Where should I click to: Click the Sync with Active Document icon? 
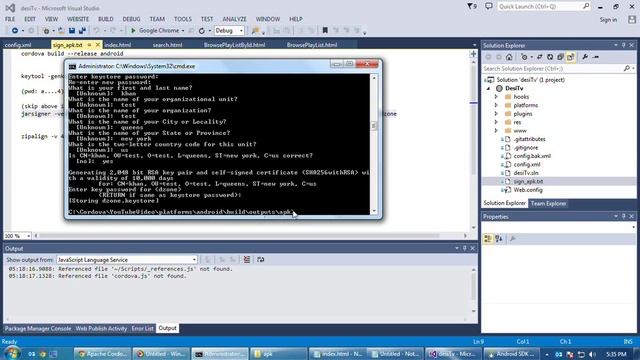coord(540,57)
